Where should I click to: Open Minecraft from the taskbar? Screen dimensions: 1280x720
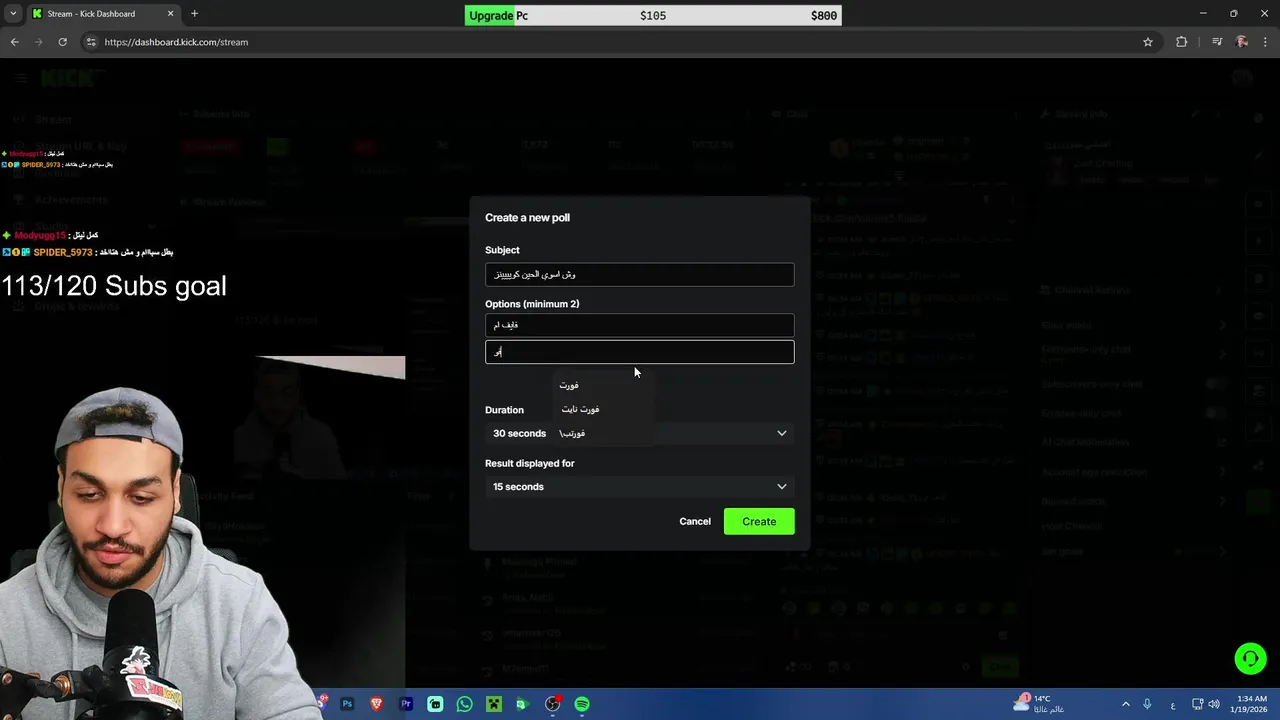493,704
